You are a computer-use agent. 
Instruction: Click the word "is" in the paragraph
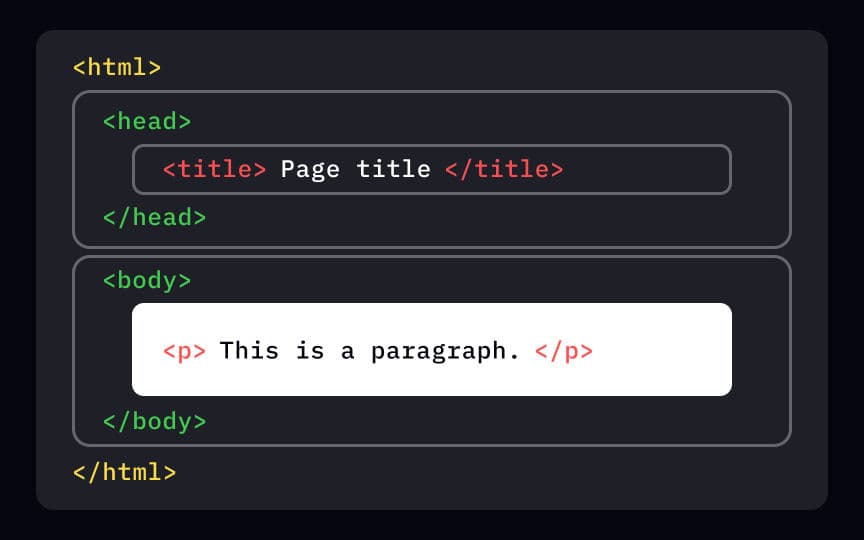tap(310, 351)
